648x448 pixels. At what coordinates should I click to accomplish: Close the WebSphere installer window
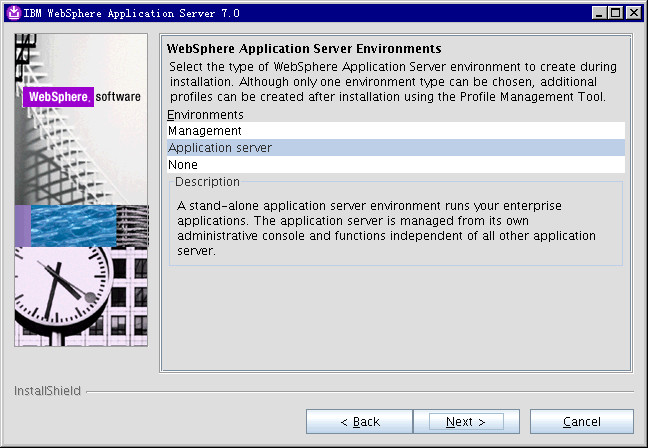click(631, 12)
